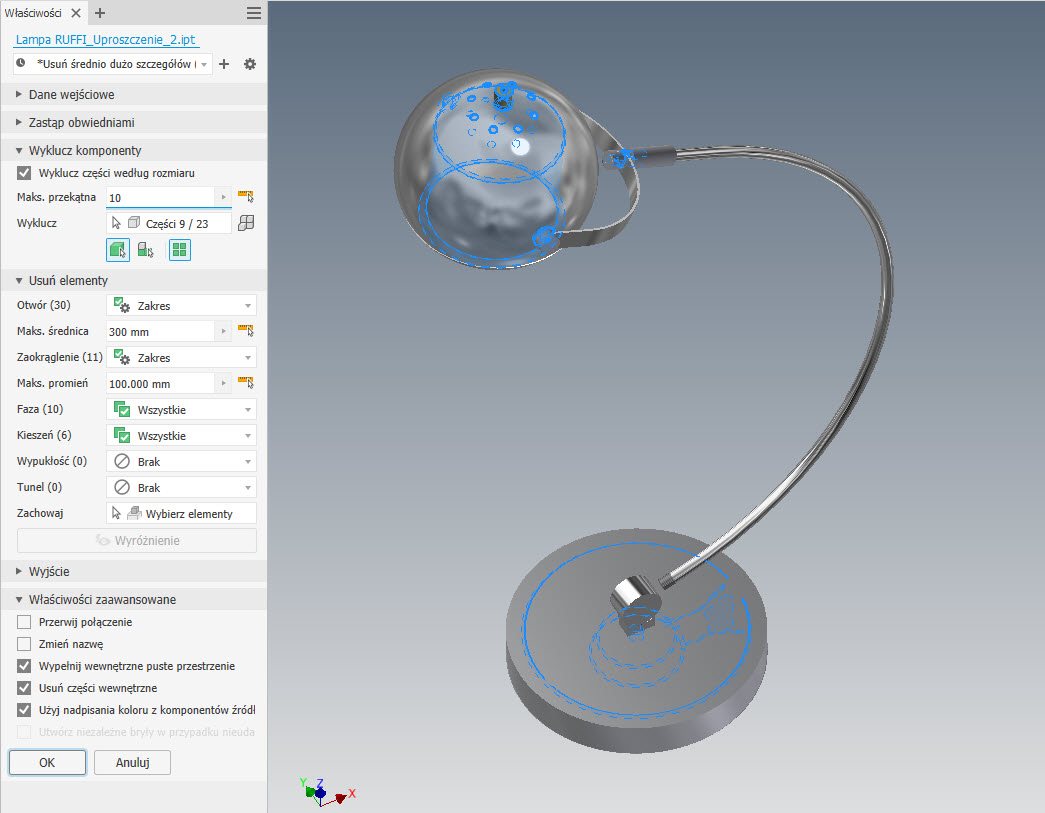Click the grouped cubes icon beside Części 9 / 23
The height and width of the screenshot is (813, 1045).
click(x=247, y=223)
